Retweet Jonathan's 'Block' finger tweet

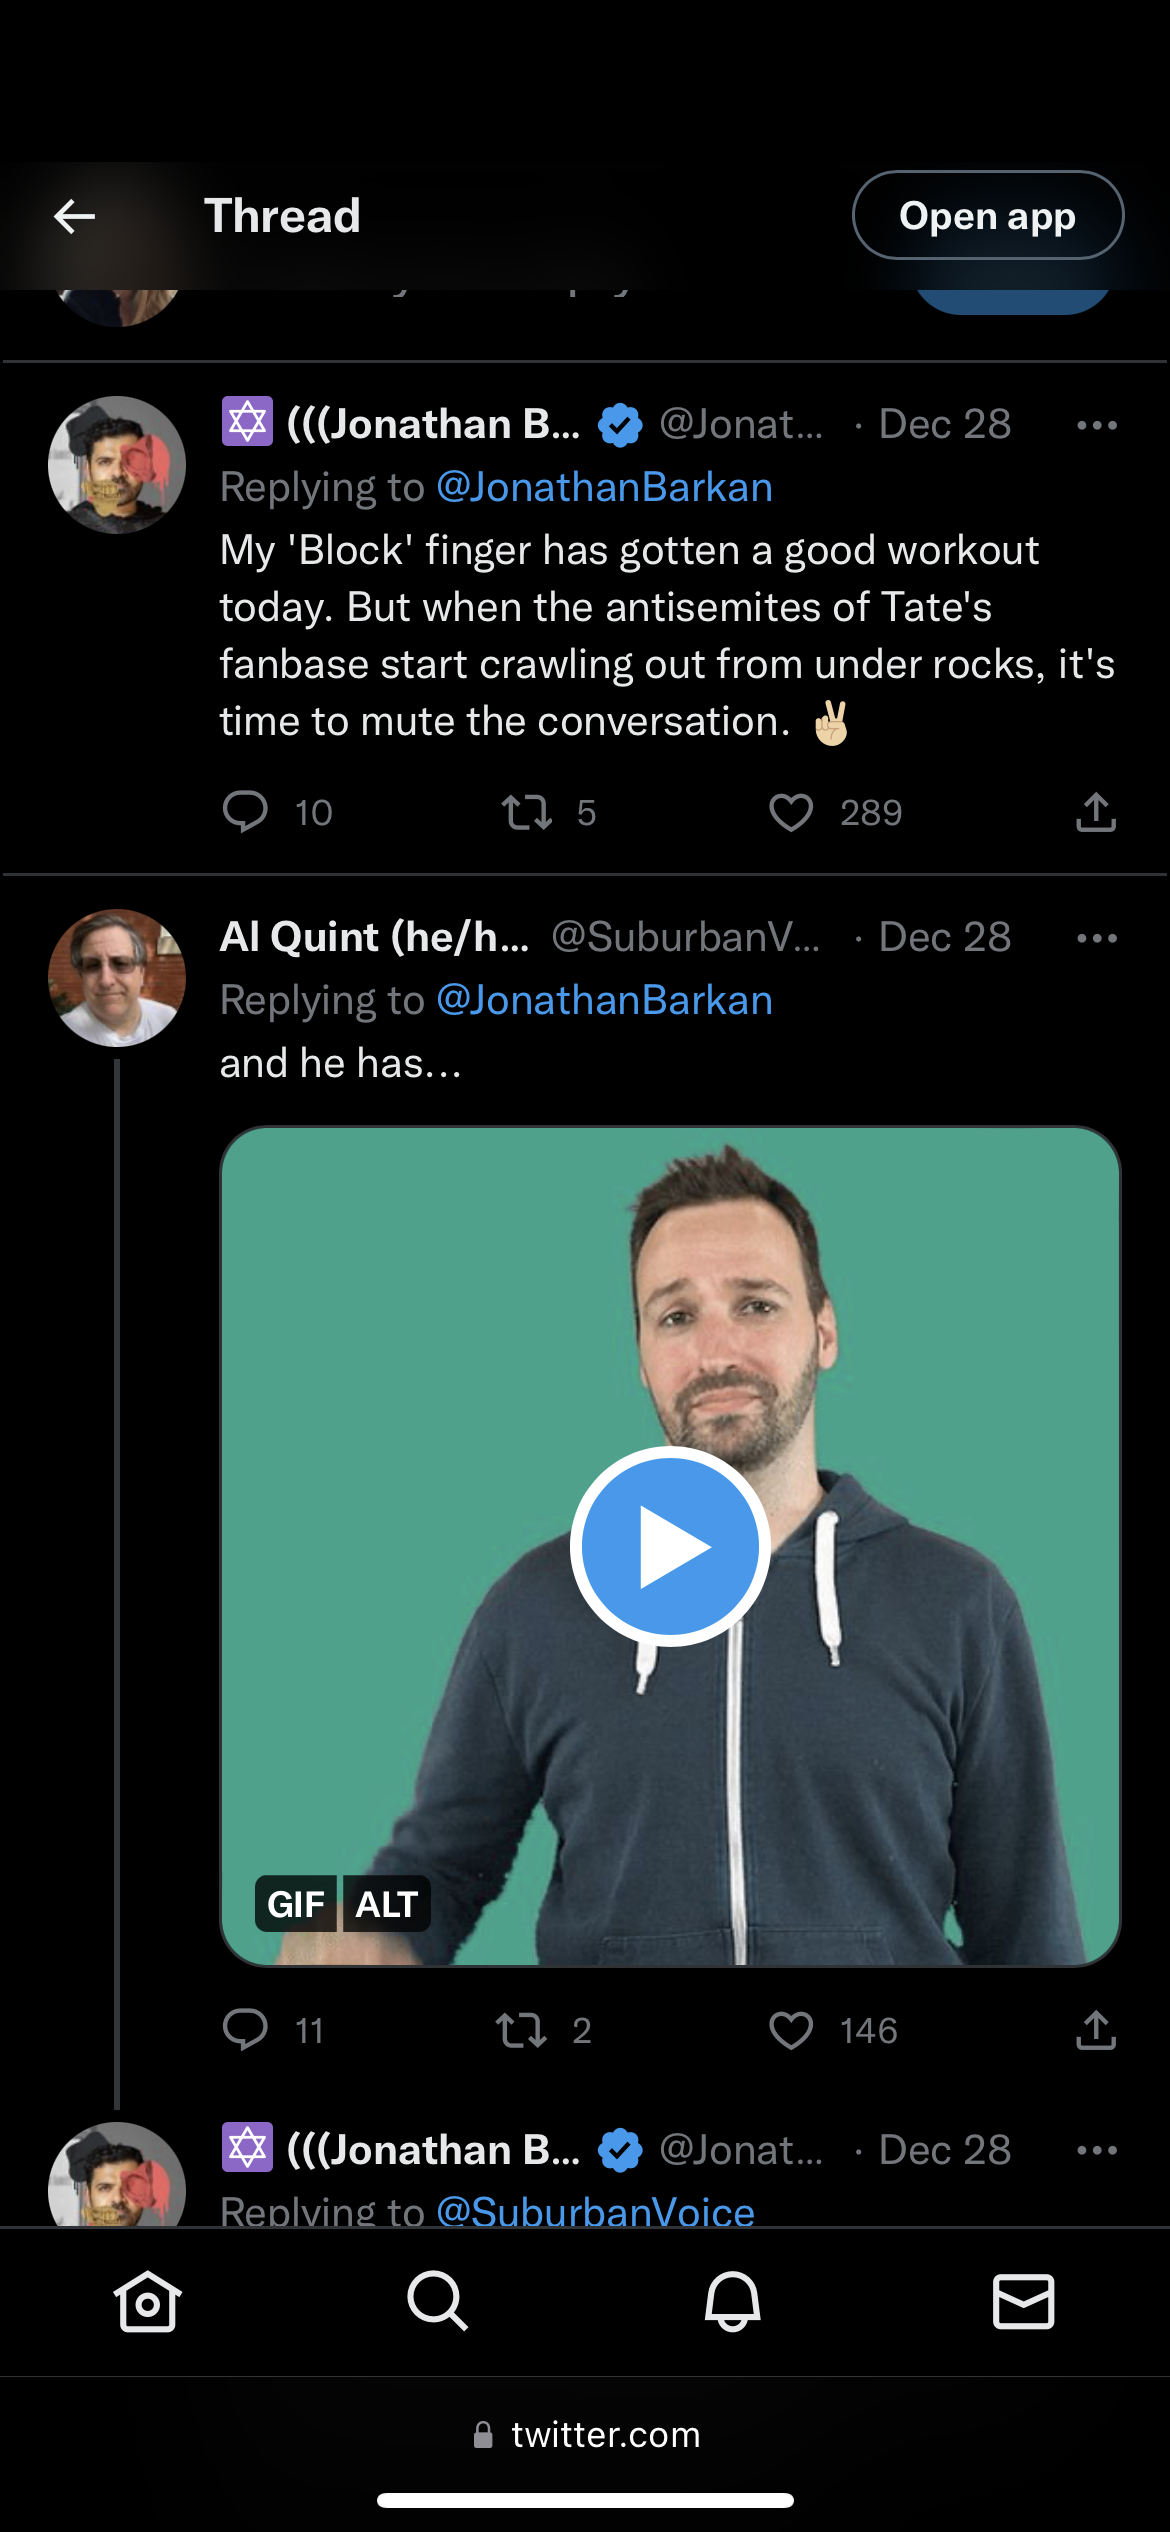click(526, 812)
